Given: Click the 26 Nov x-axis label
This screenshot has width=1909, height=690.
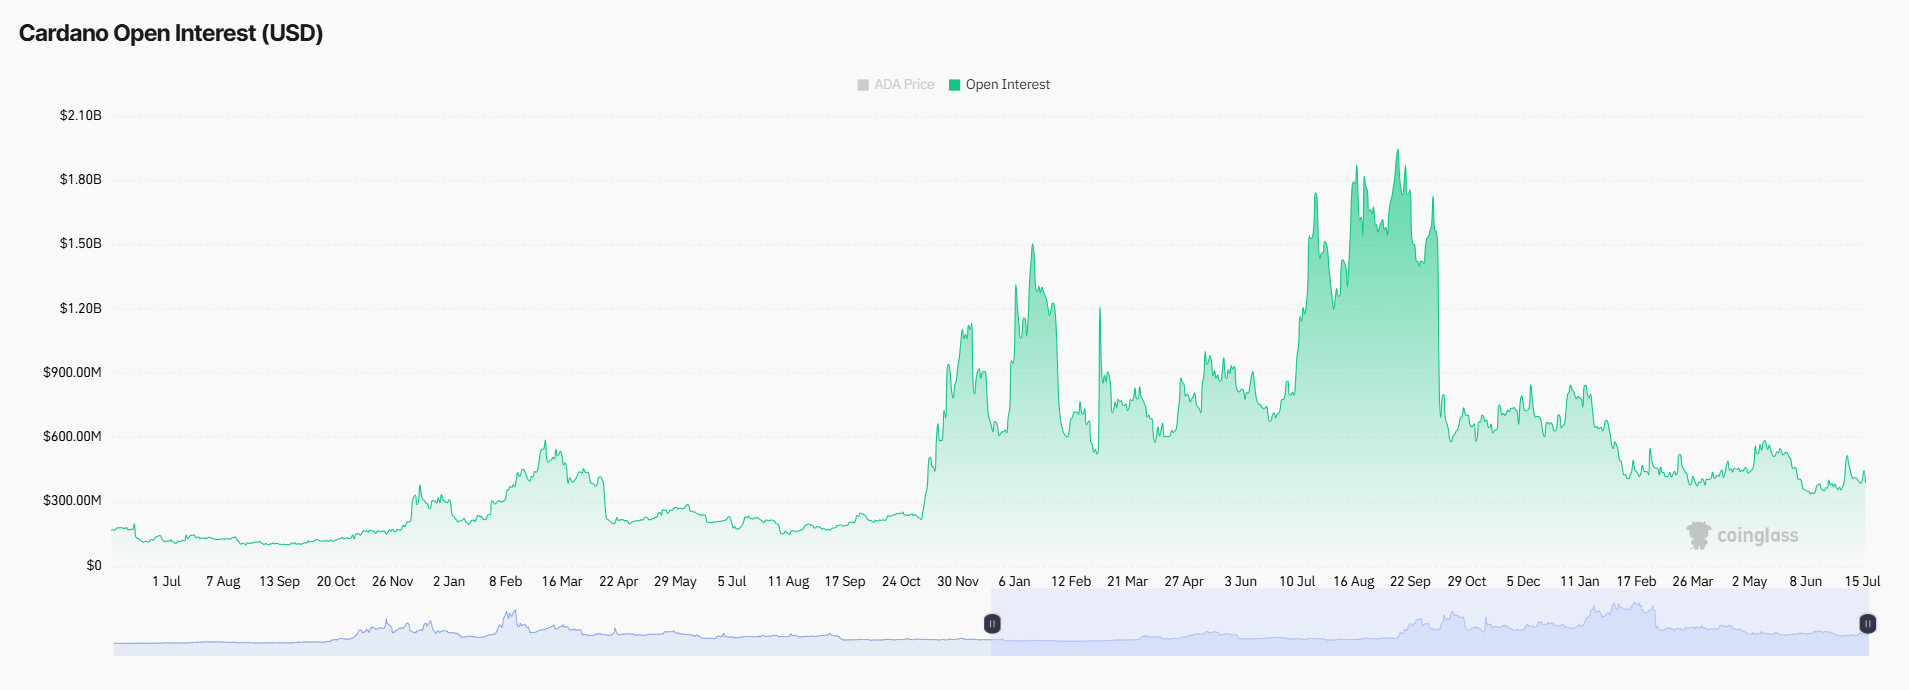Looking at the screenshot, I should point(392,582).
